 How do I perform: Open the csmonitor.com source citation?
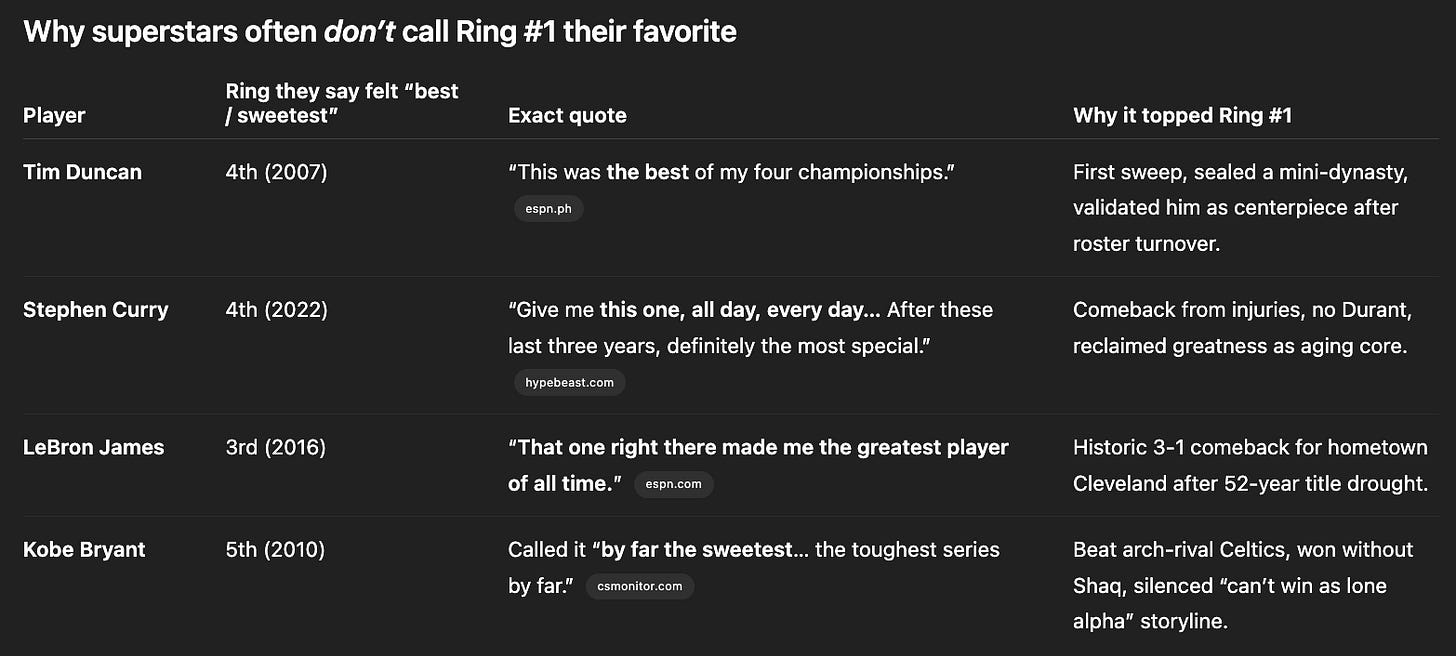[x=640, y=586]
